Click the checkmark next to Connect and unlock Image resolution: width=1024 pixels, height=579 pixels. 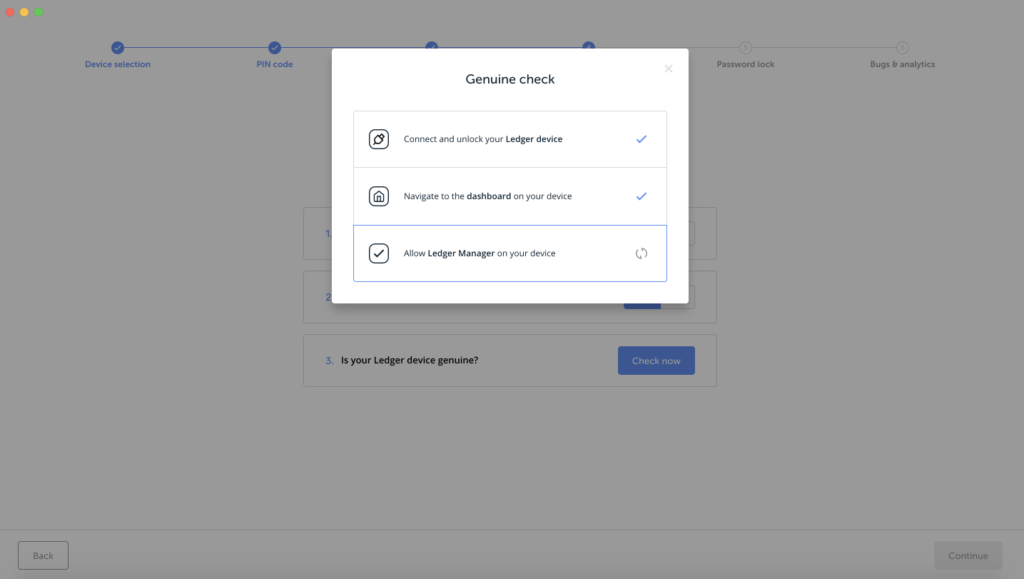[641, 139]
